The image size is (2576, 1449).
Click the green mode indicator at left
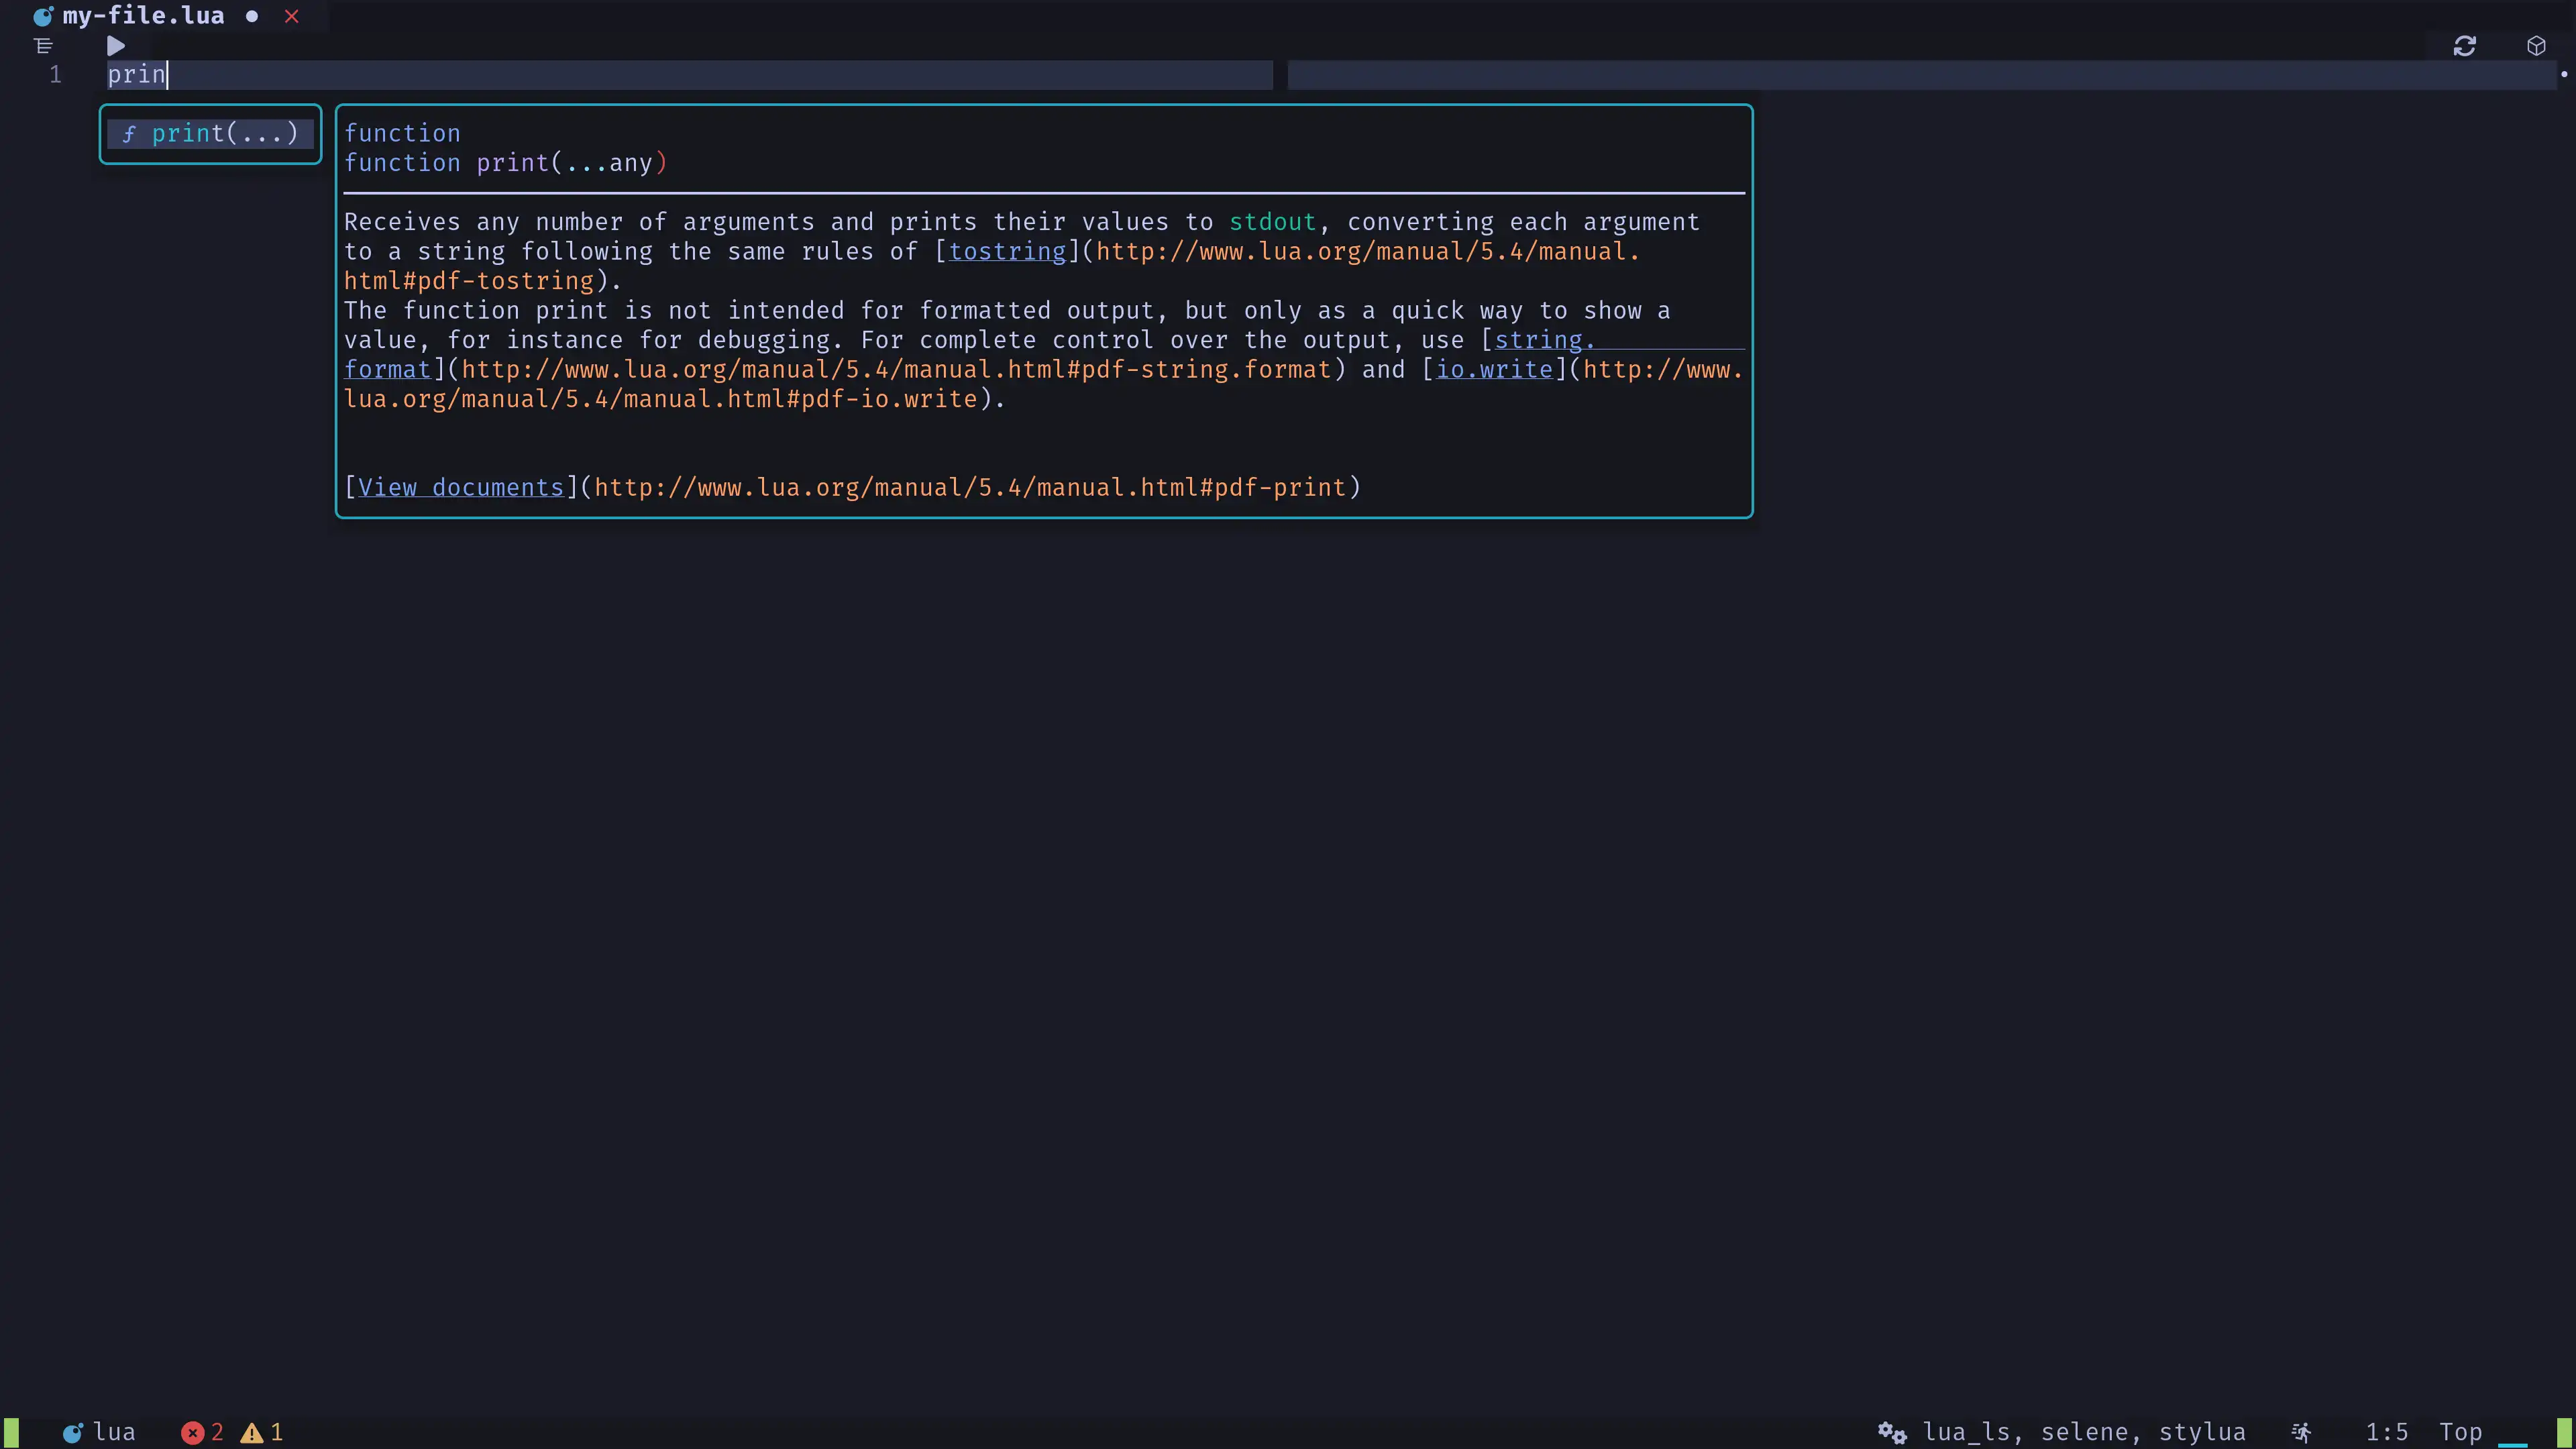click(x=11, y=1433)
